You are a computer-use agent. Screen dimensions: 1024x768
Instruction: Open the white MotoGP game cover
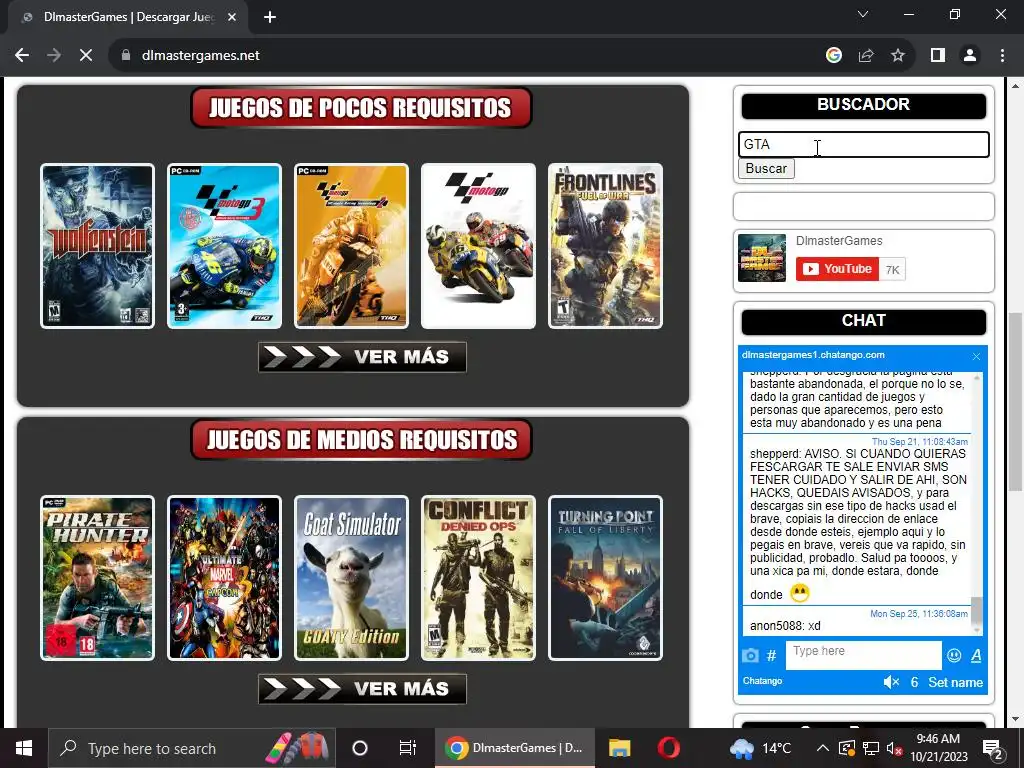coord(478,246)
